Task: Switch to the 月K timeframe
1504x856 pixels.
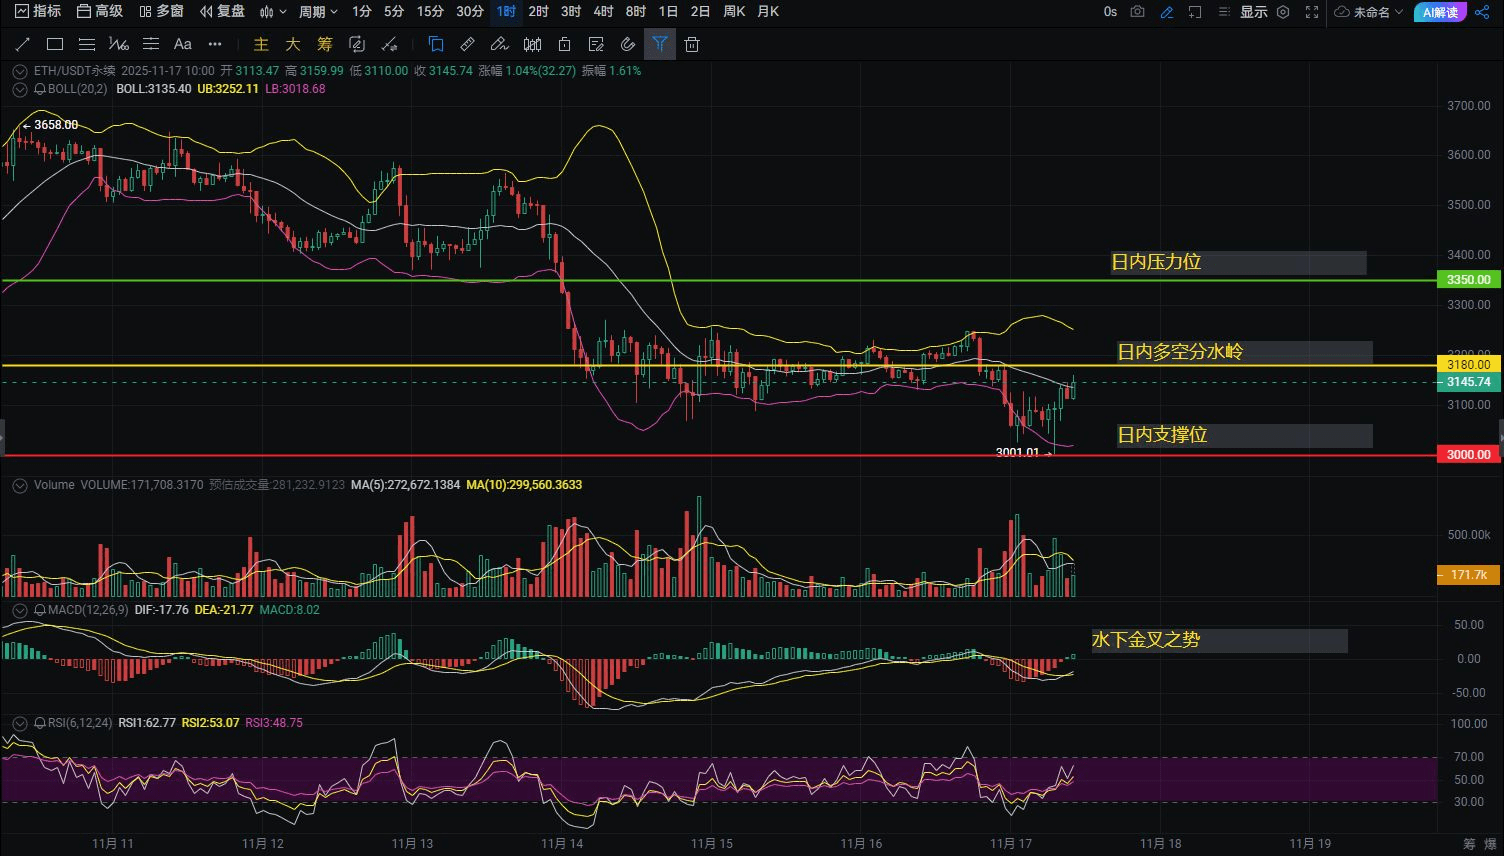Action: [768, 12]
